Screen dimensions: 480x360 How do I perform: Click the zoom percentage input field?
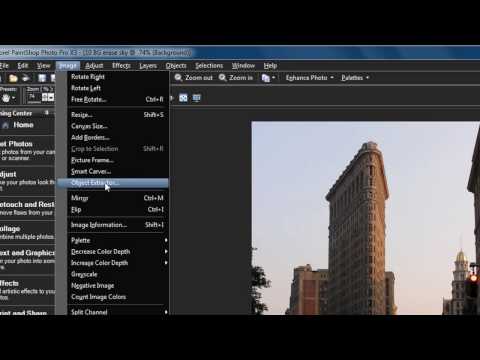[x=34, y=97]
